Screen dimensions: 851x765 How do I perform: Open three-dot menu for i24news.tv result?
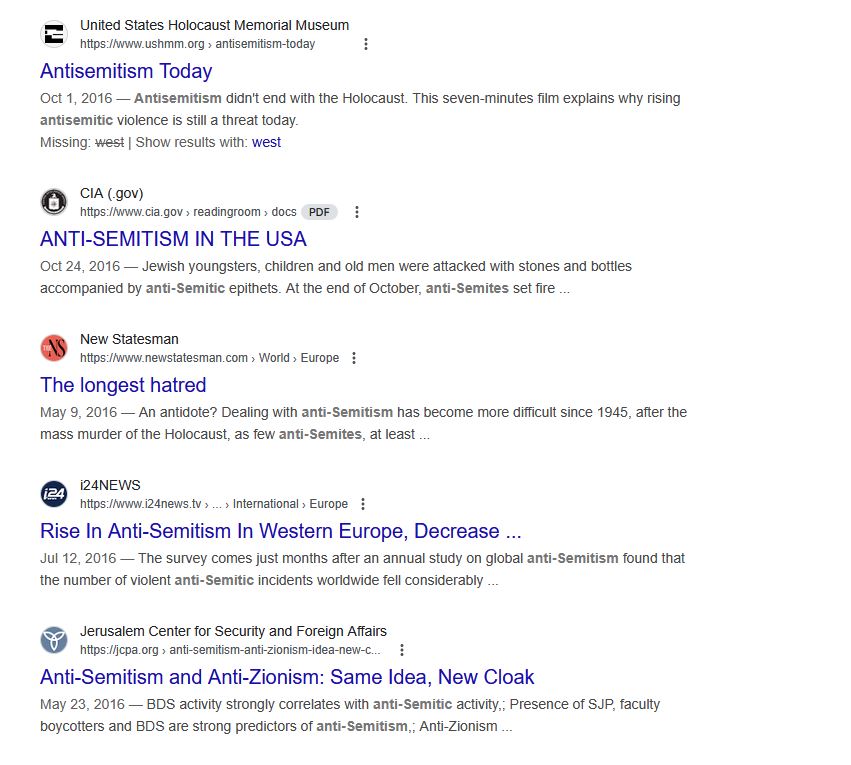point(363,504)
